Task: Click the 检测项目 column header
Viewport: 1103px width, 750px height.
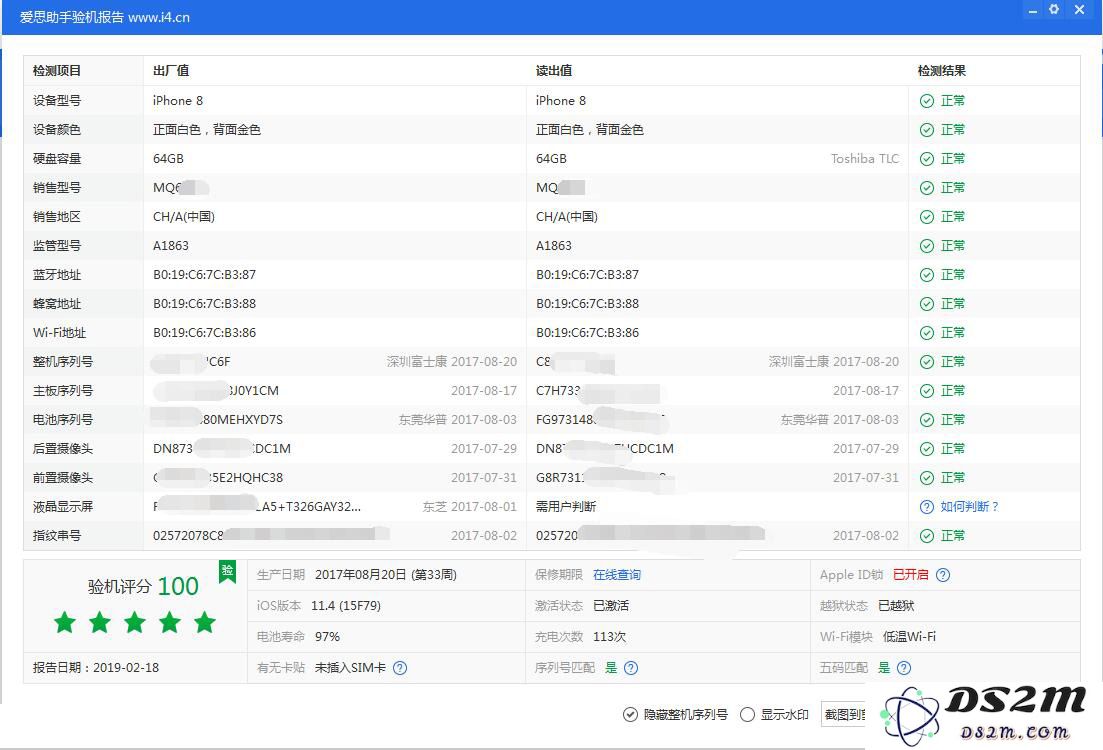Action: point(57,71)
